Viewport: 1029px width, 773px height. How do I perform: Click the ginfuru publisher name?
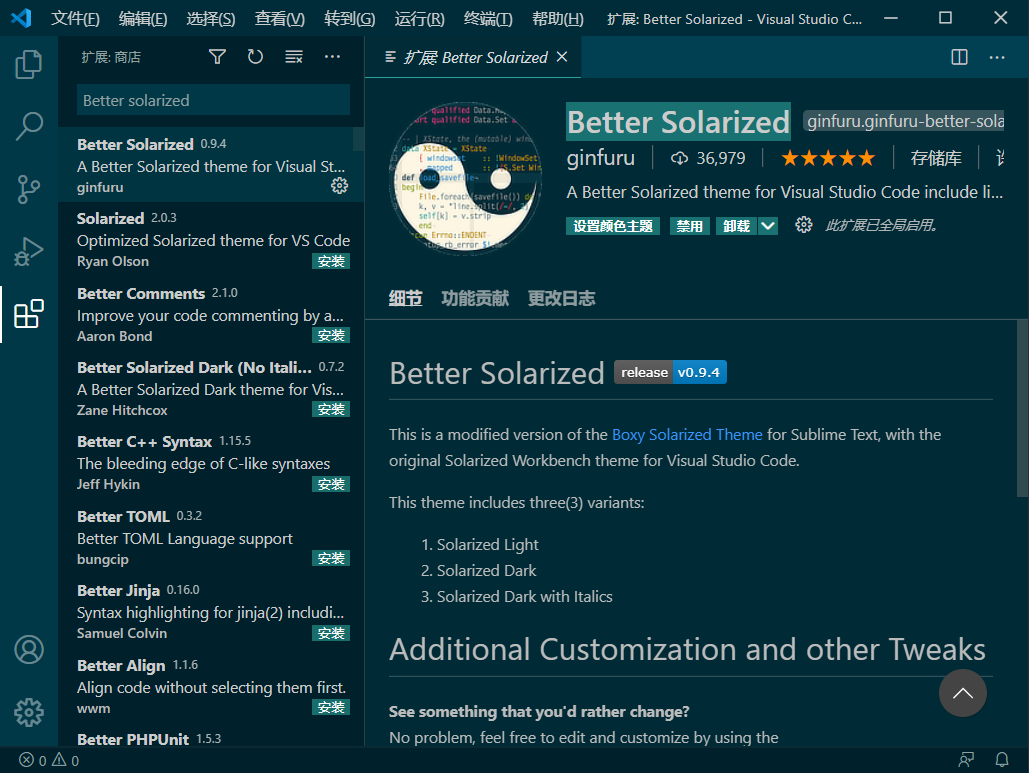[600, 158]
